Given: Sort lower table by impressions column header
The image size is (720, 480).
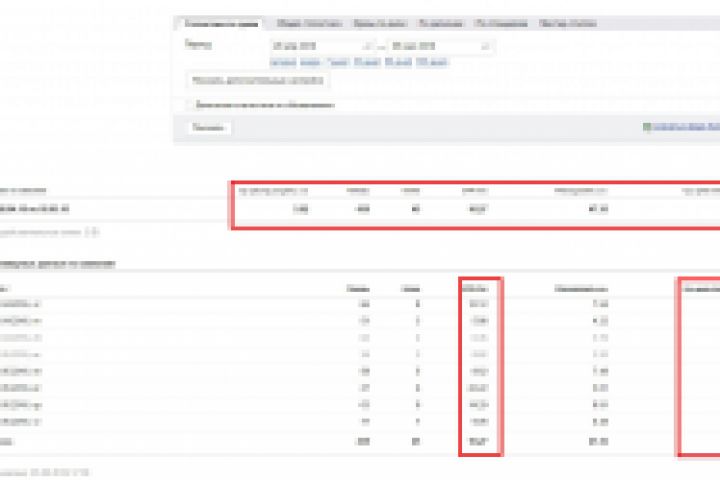Looking at the screenshot, I should click(358, 289).
